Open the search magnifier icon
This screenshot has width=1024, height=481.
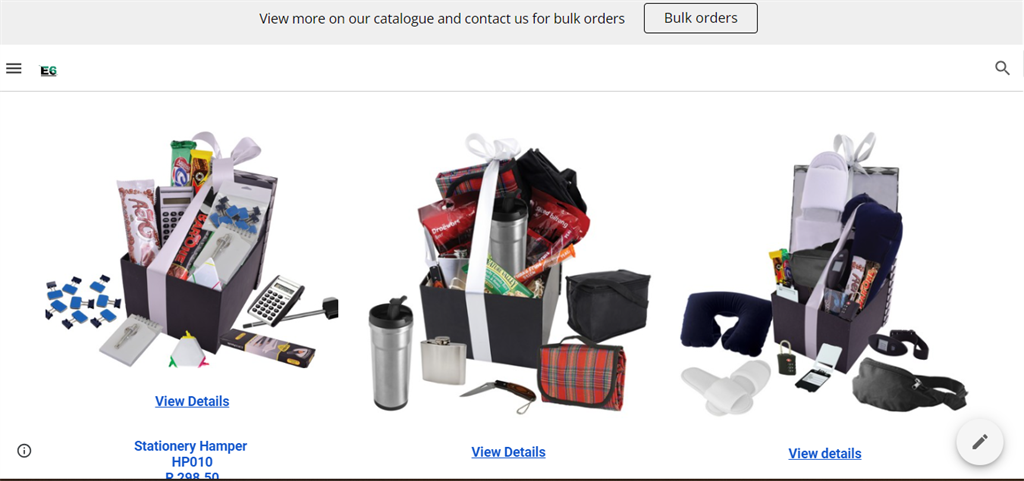[1002, 68]
